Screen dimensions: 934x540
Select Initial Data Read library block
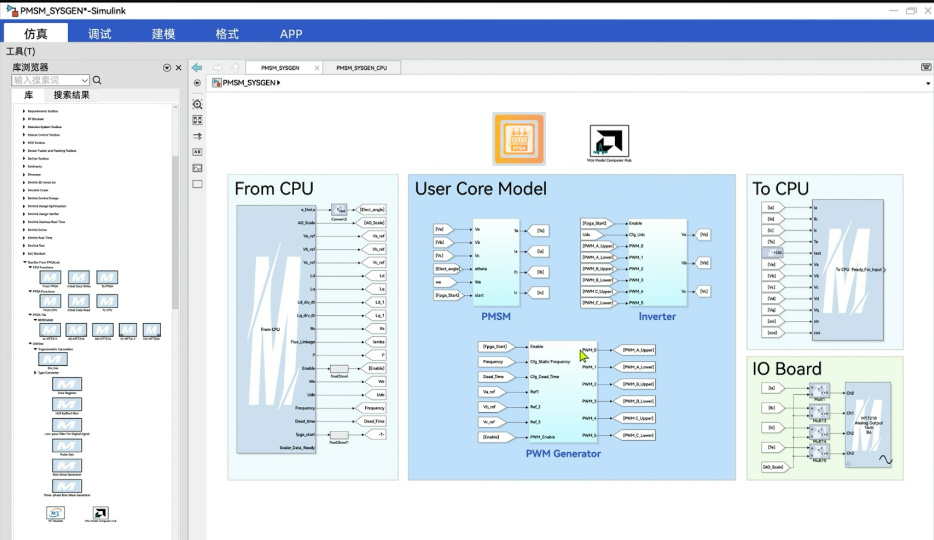click(79, 301)
